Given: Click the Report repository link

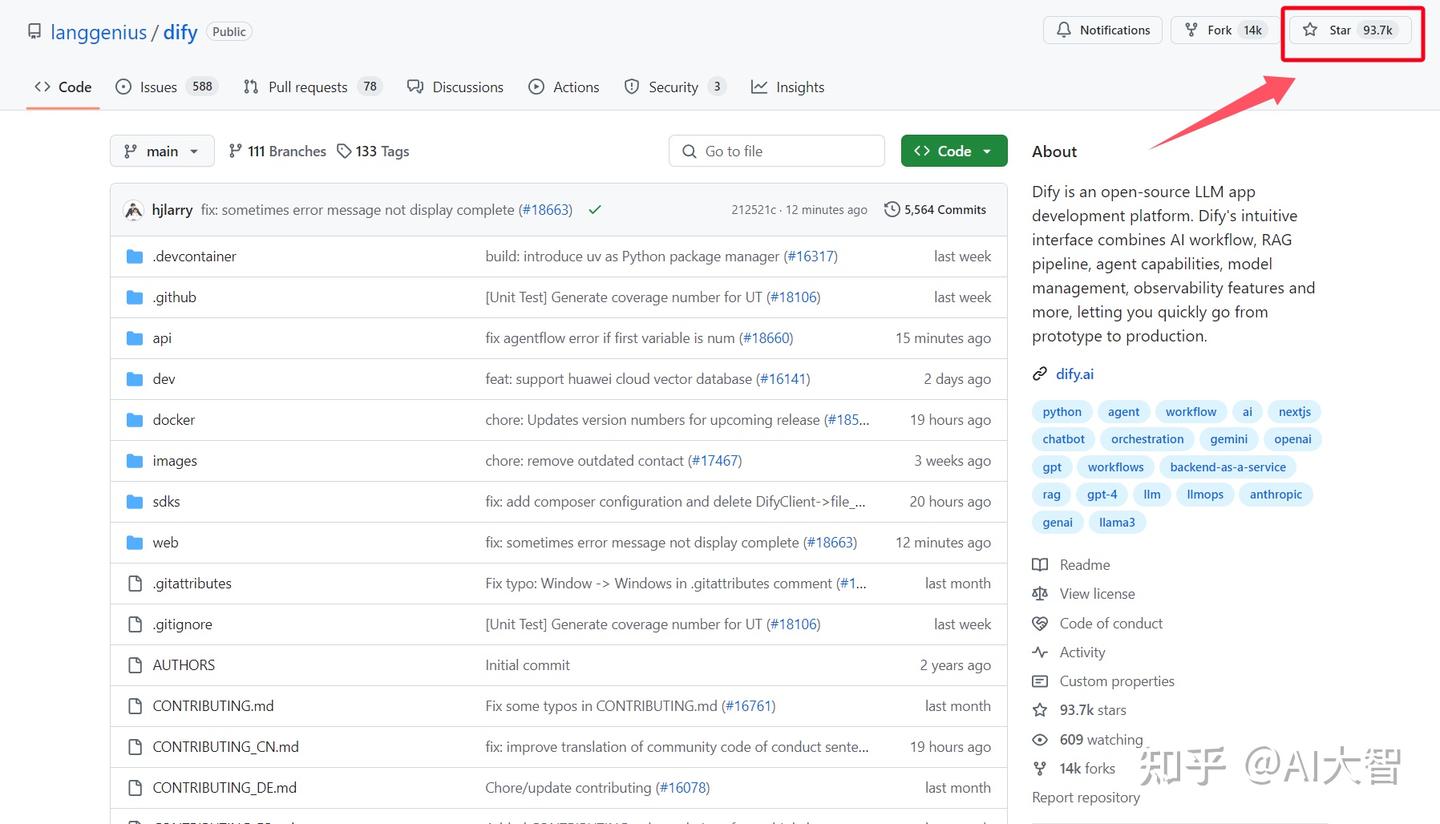Looking at the screenshot, I should pyautogui.click(x=1085, y=798).
